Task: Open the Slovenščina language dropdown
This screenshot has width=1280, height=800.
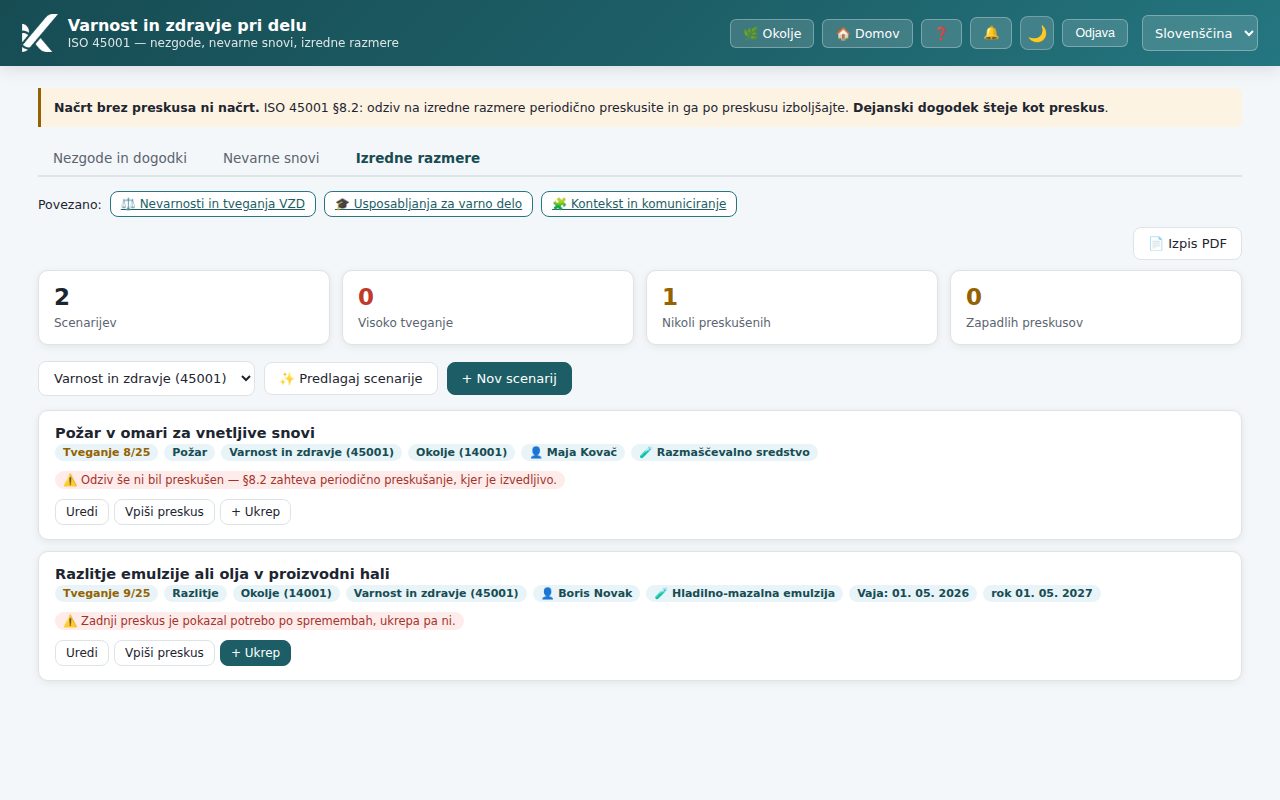Action: [1200, 33]
